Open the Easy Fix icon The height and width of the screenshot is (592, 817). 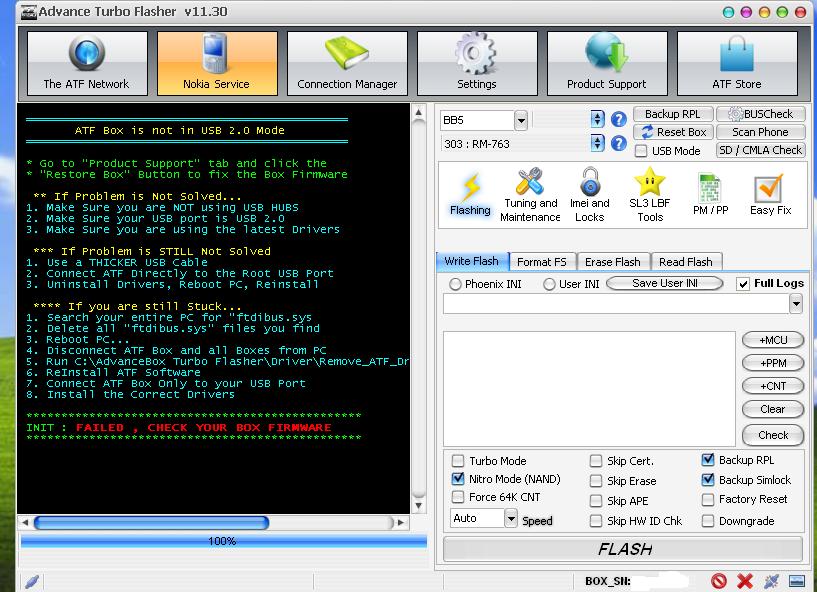click(x=770, y=195)
